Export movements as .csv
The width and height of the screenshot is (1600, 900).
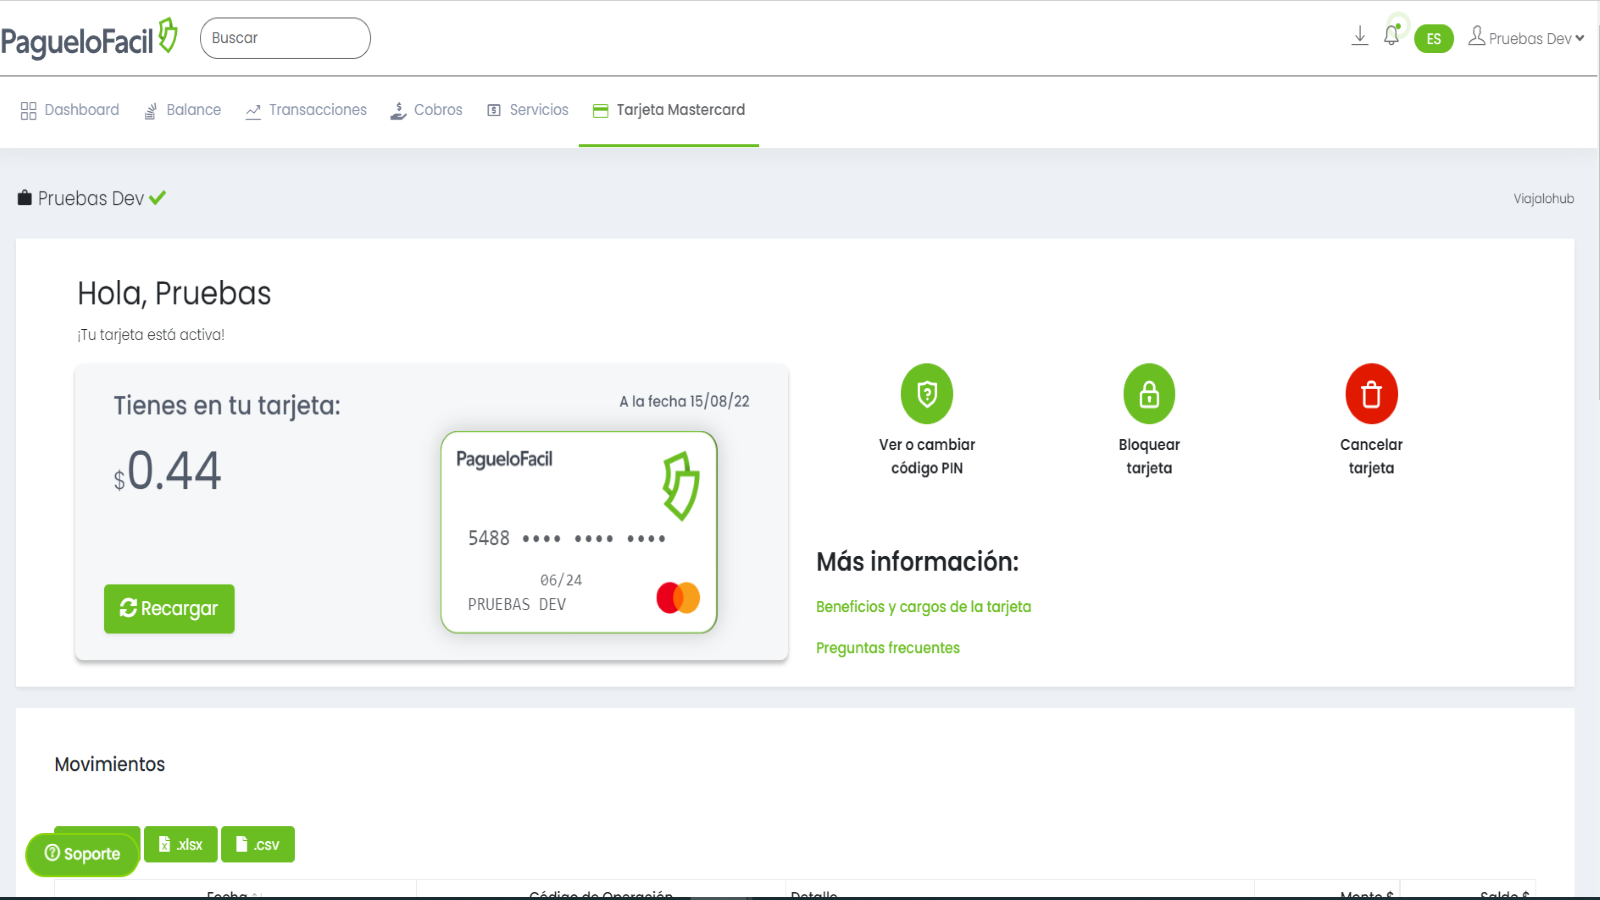258,844
